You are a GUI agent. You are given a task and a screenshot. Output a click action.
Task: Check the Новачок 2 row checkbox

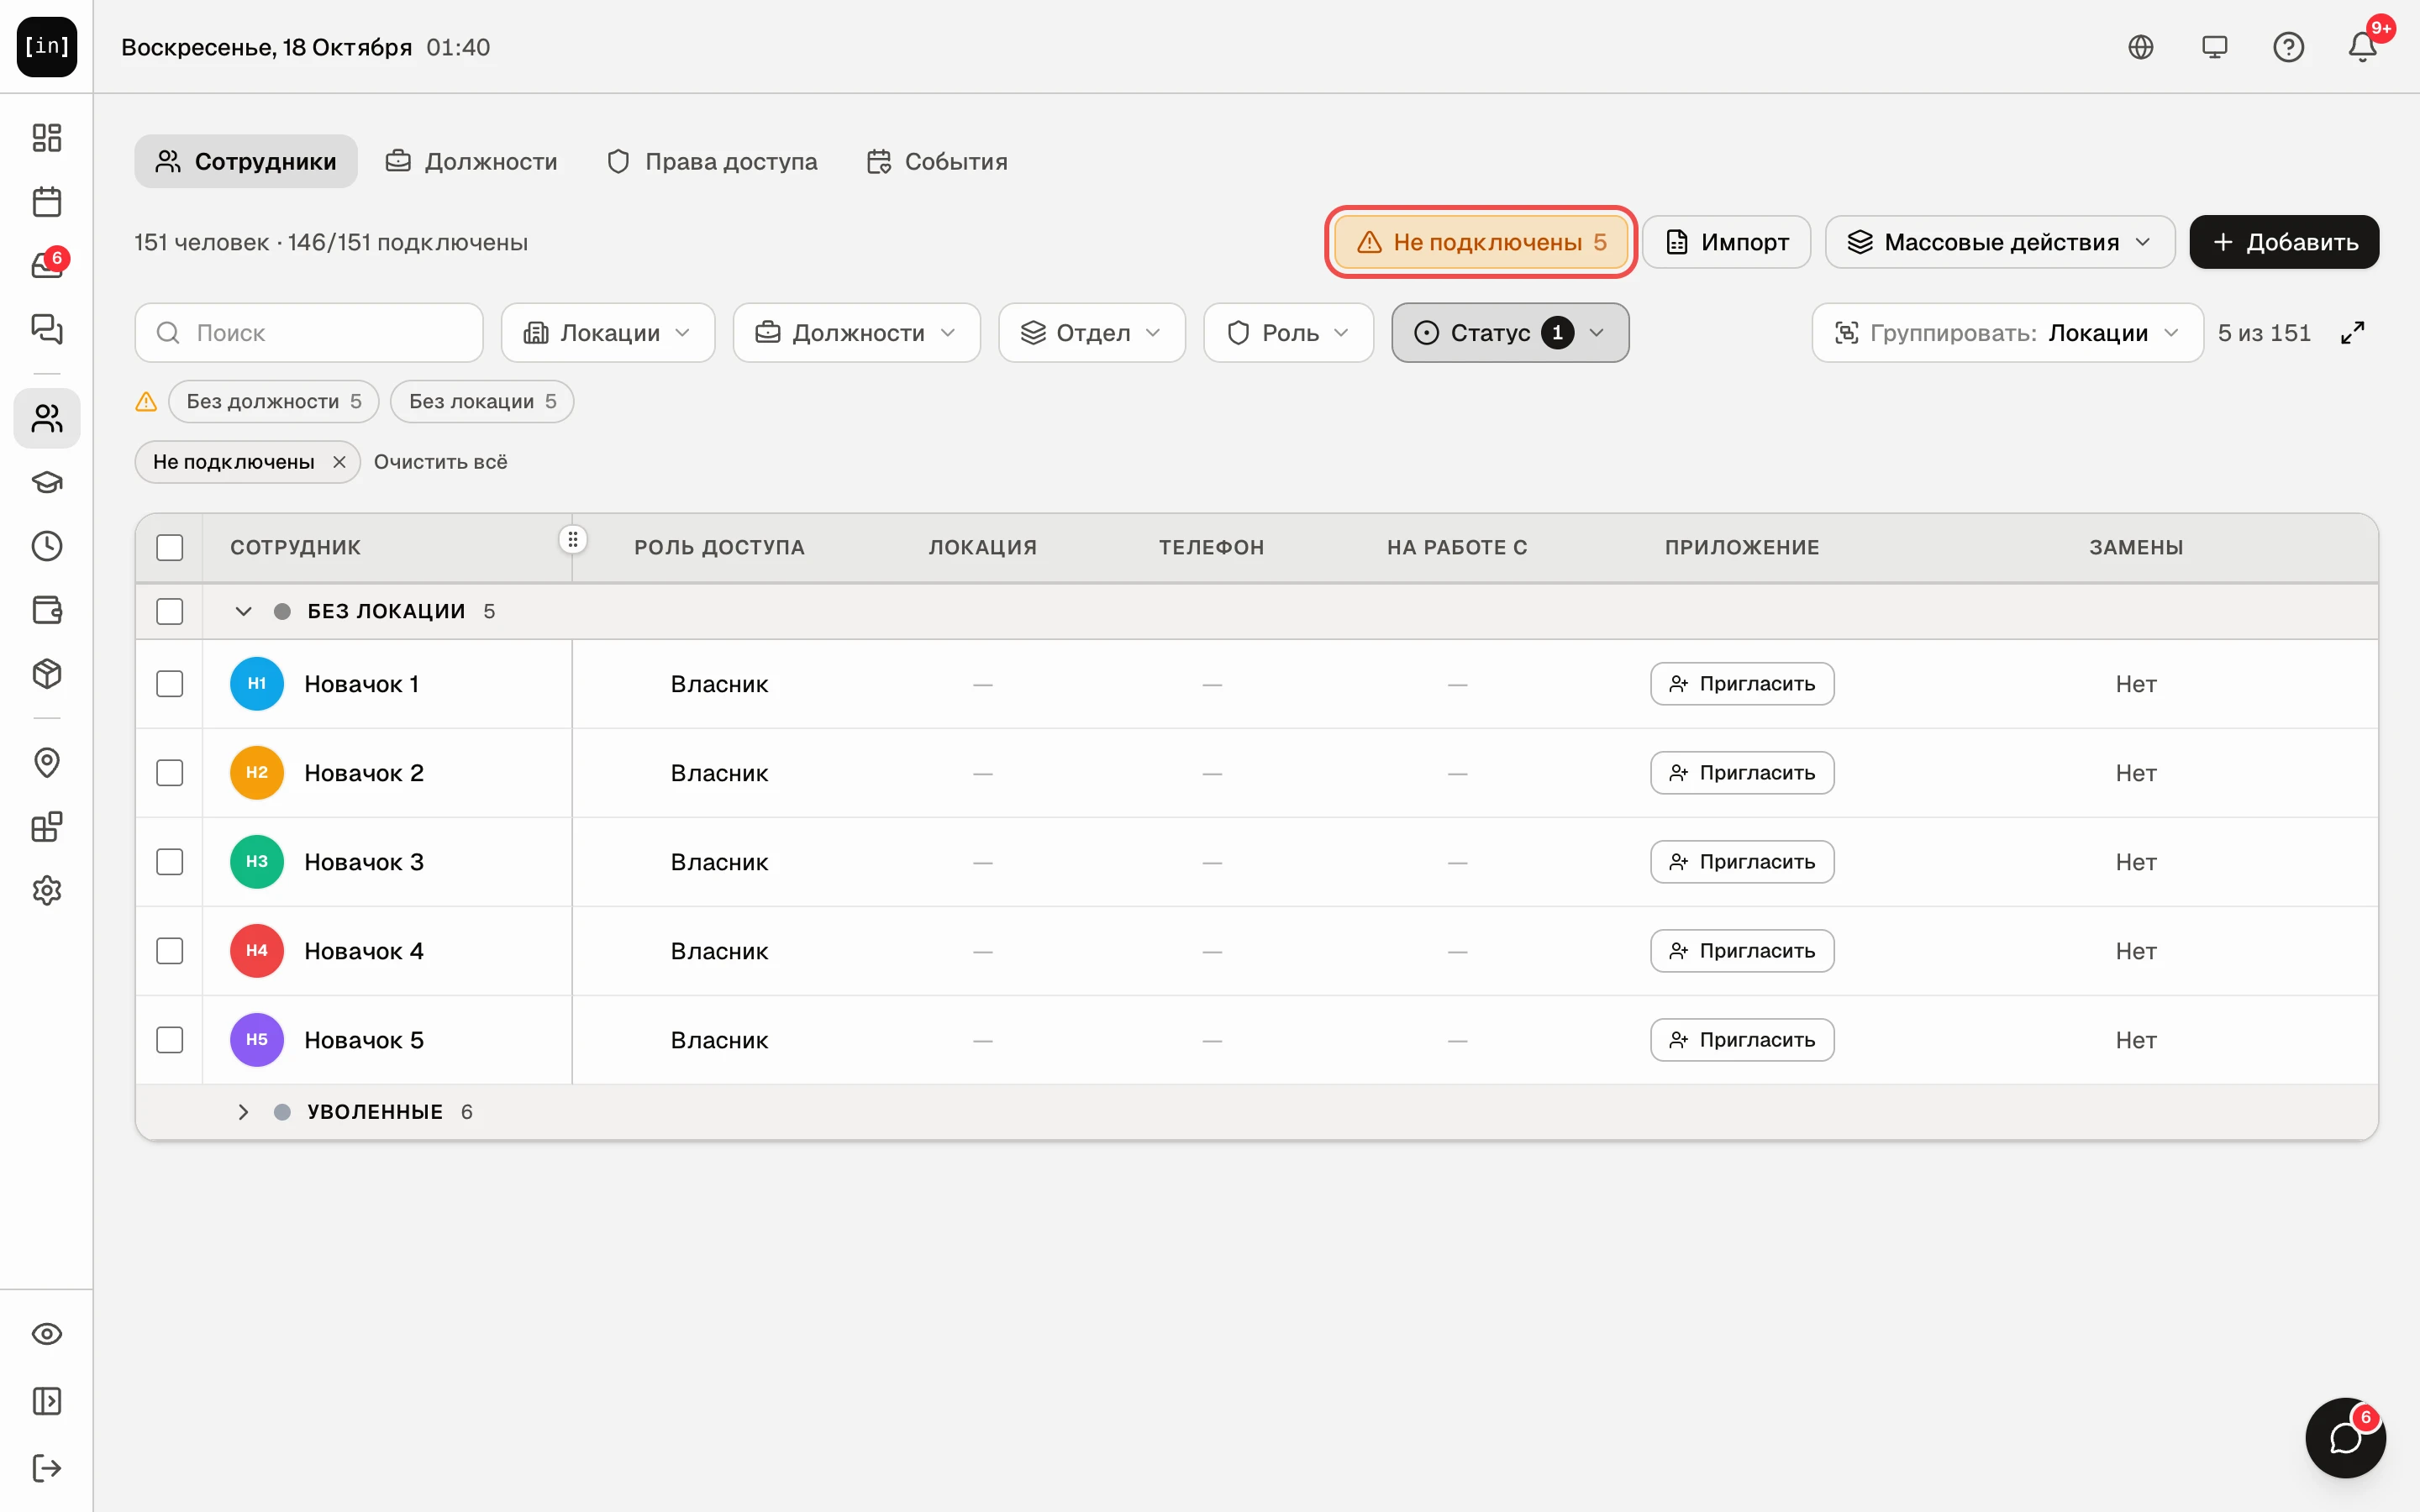pyautogui.click(x=170, y=773)
